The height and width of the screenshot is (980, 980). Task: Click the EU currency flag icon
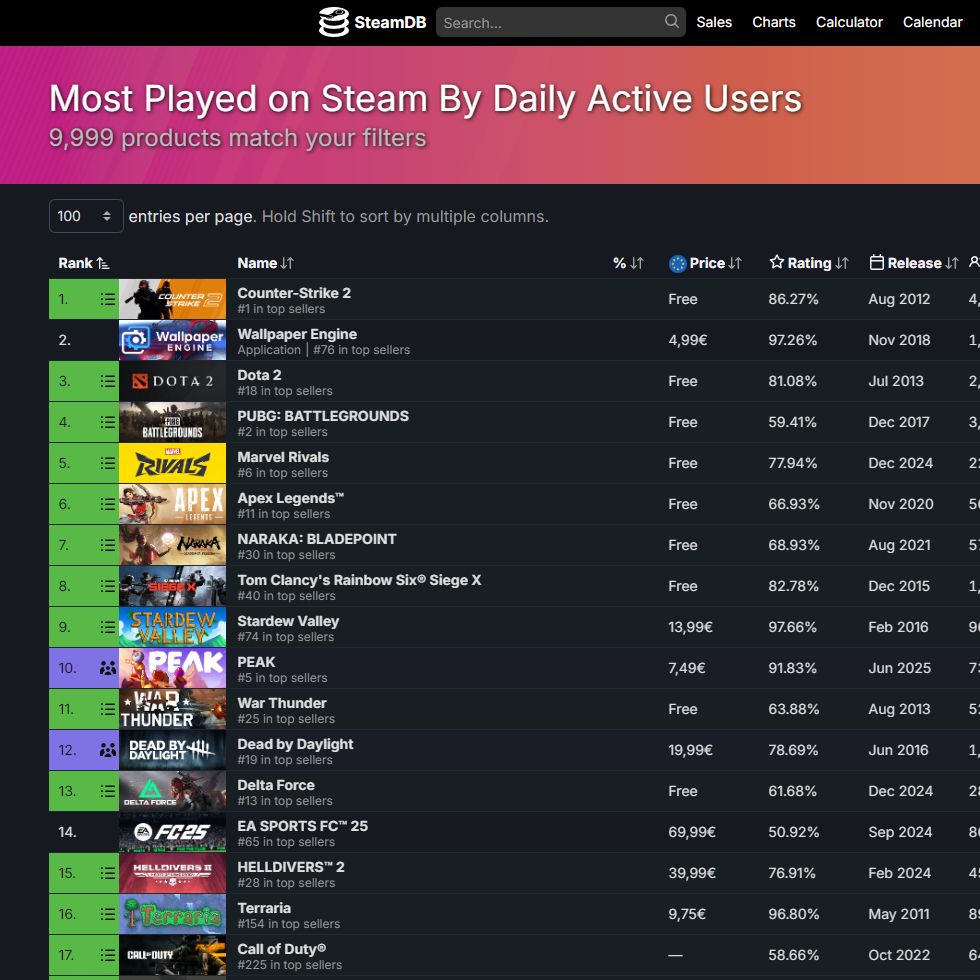coord(678,264)
